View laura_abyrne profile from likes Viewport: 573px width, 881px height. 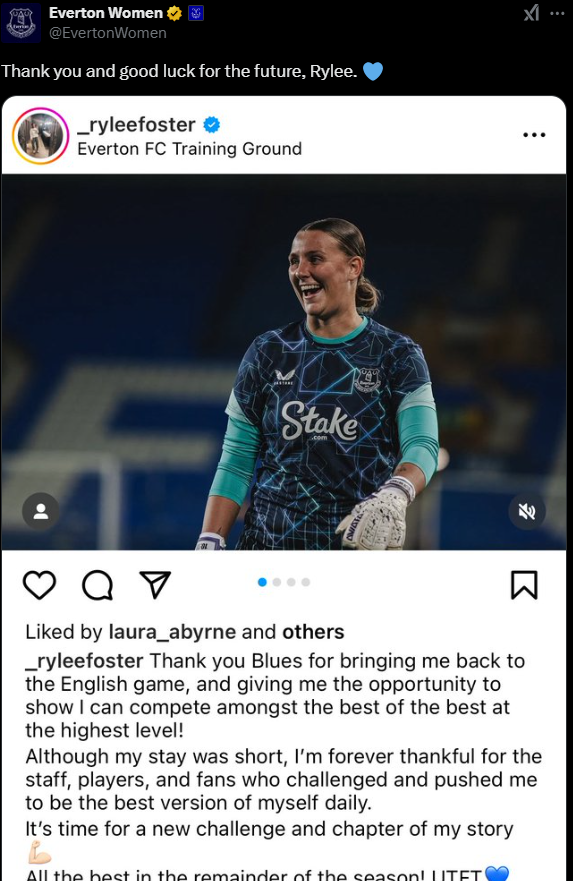coord(172,632)
